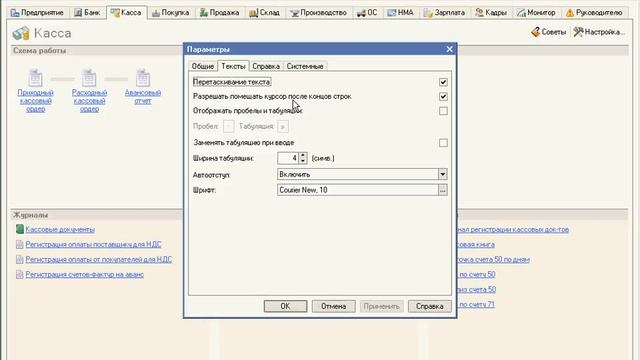Open the Предприятие section tab
This screenshot has height=360, width=640.
pos(38,13)
